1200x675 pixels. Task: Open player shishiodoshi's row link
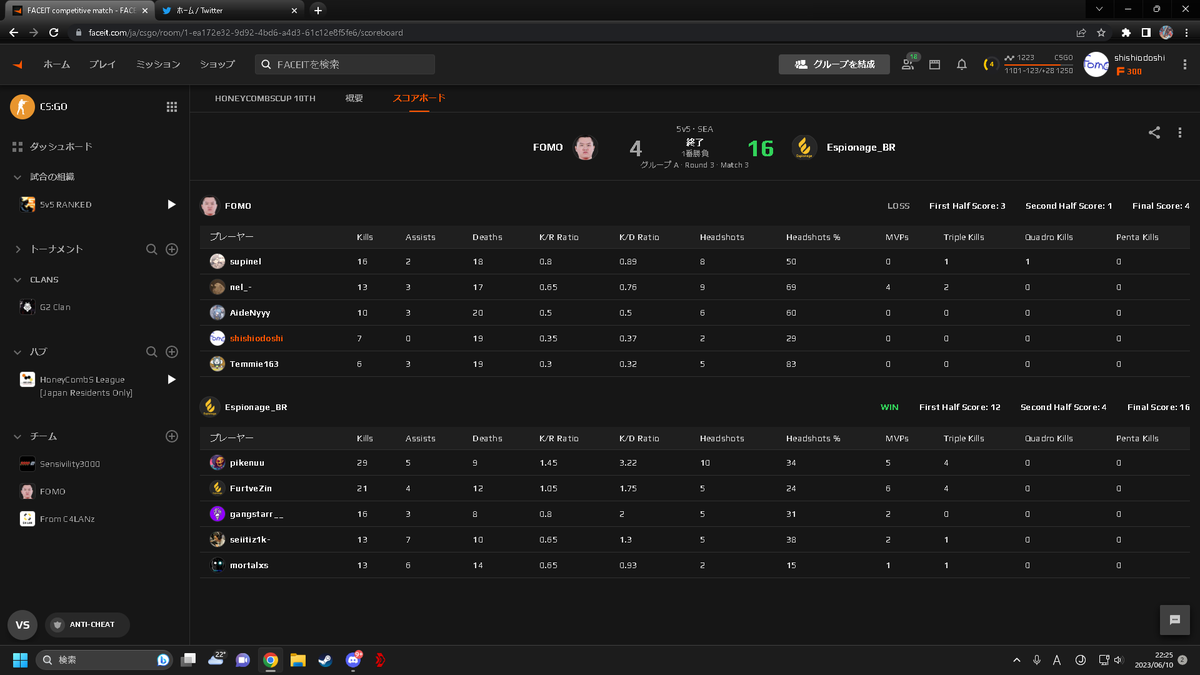(x=256, y=338)
